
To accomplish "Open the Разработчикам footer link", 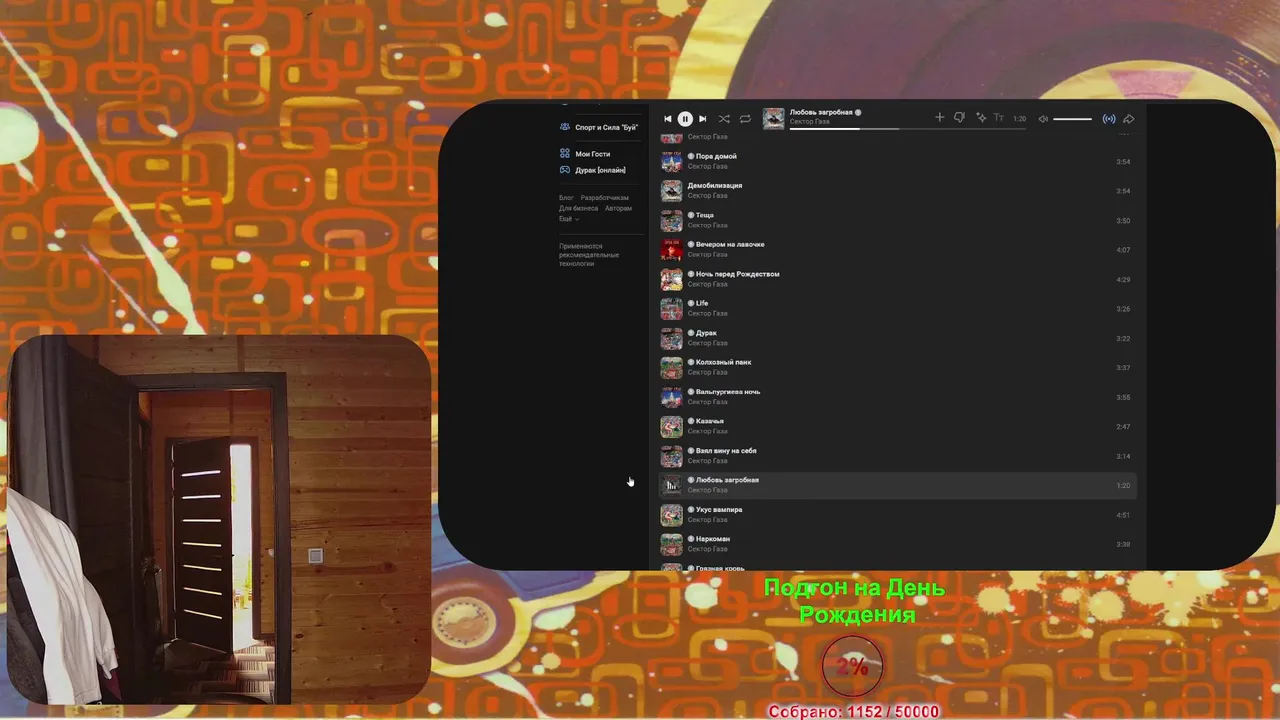I will [605, 198].
